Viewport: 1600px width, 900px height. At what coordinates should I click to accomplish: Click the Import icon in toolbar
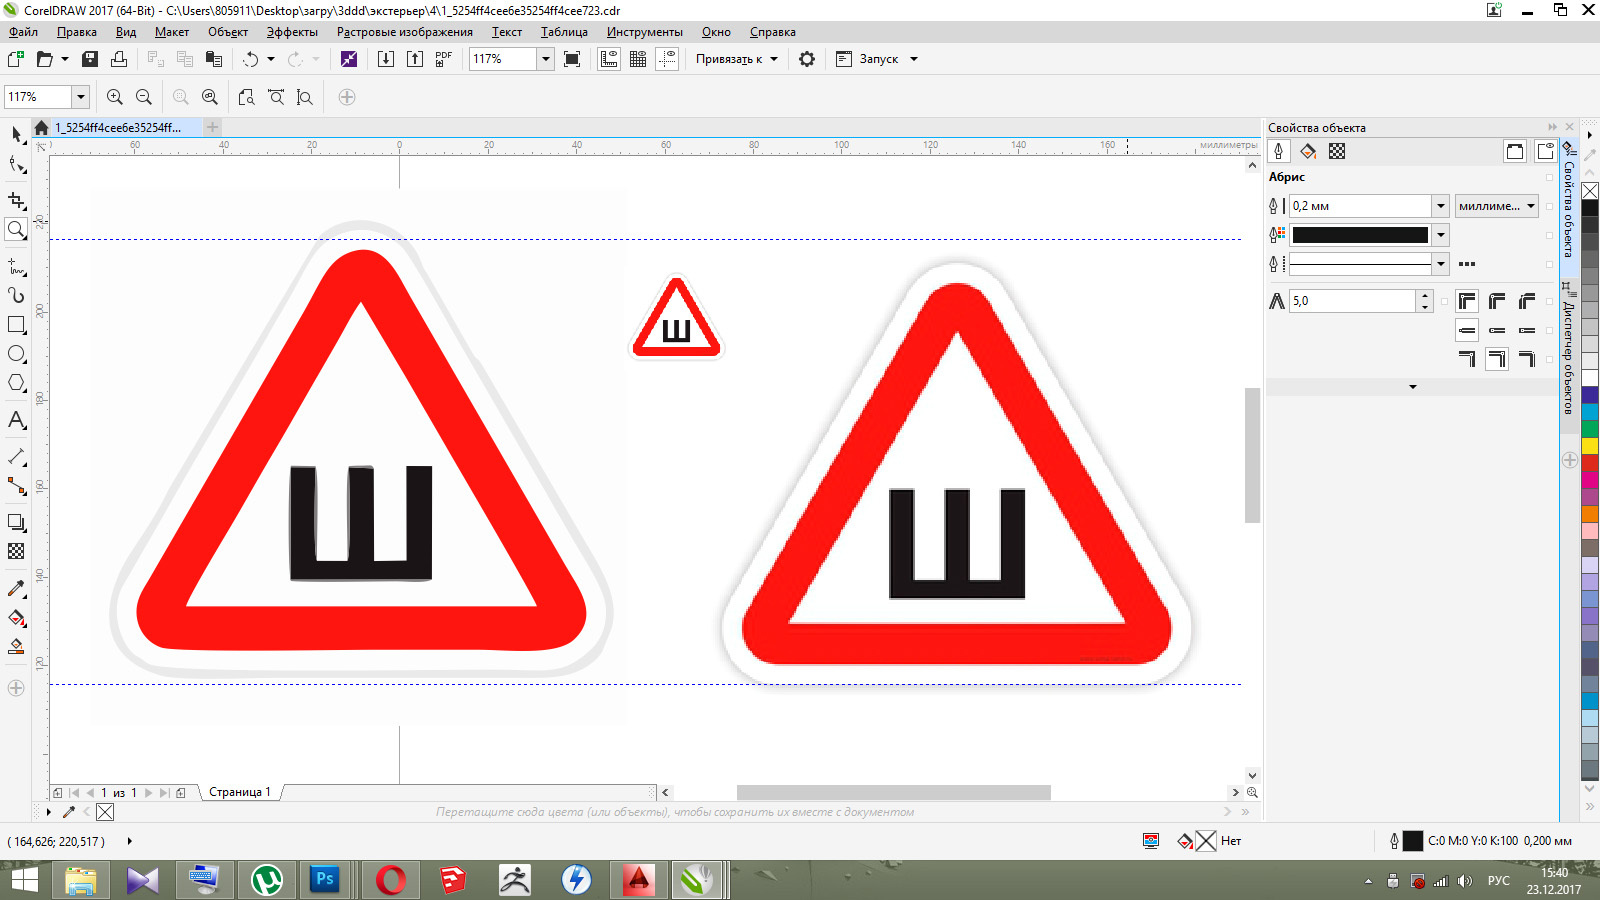tap(386, 59)
